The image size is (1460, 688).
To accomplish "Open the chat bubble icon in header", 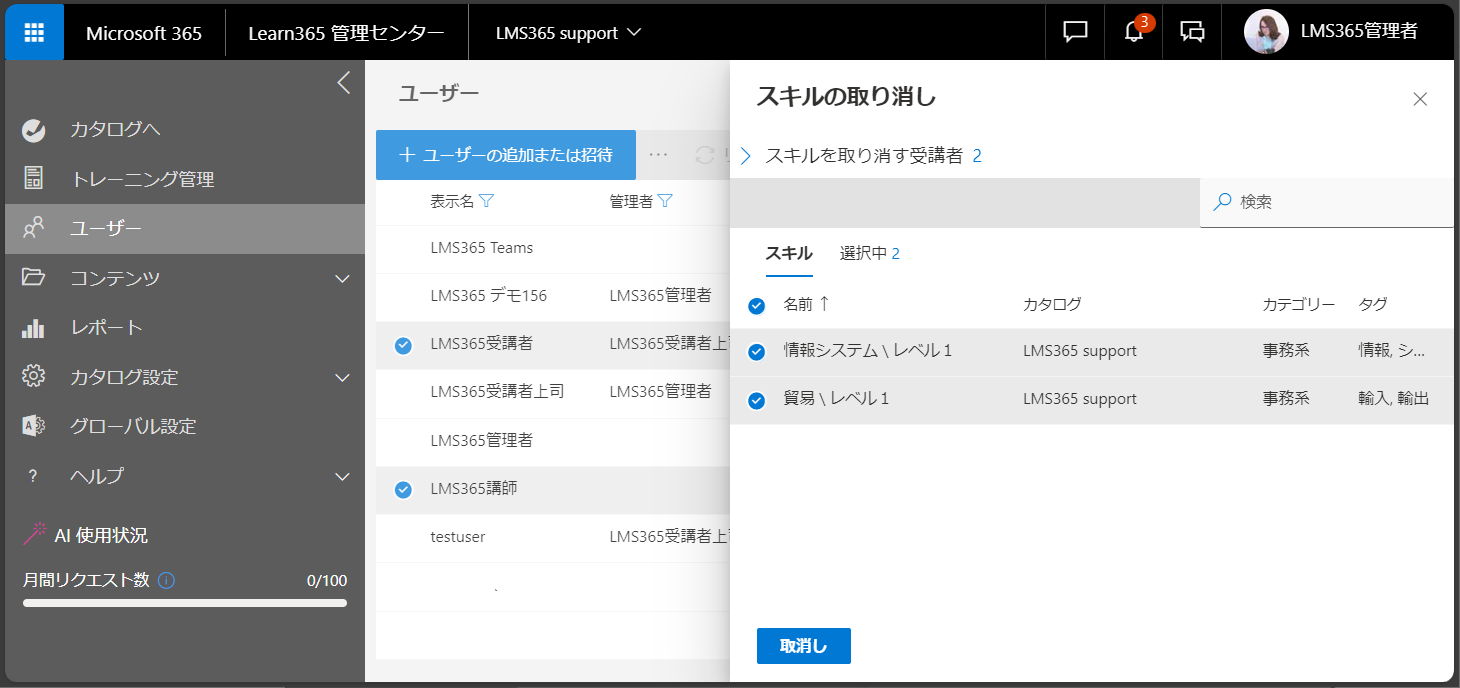I will pos(1075,32).
